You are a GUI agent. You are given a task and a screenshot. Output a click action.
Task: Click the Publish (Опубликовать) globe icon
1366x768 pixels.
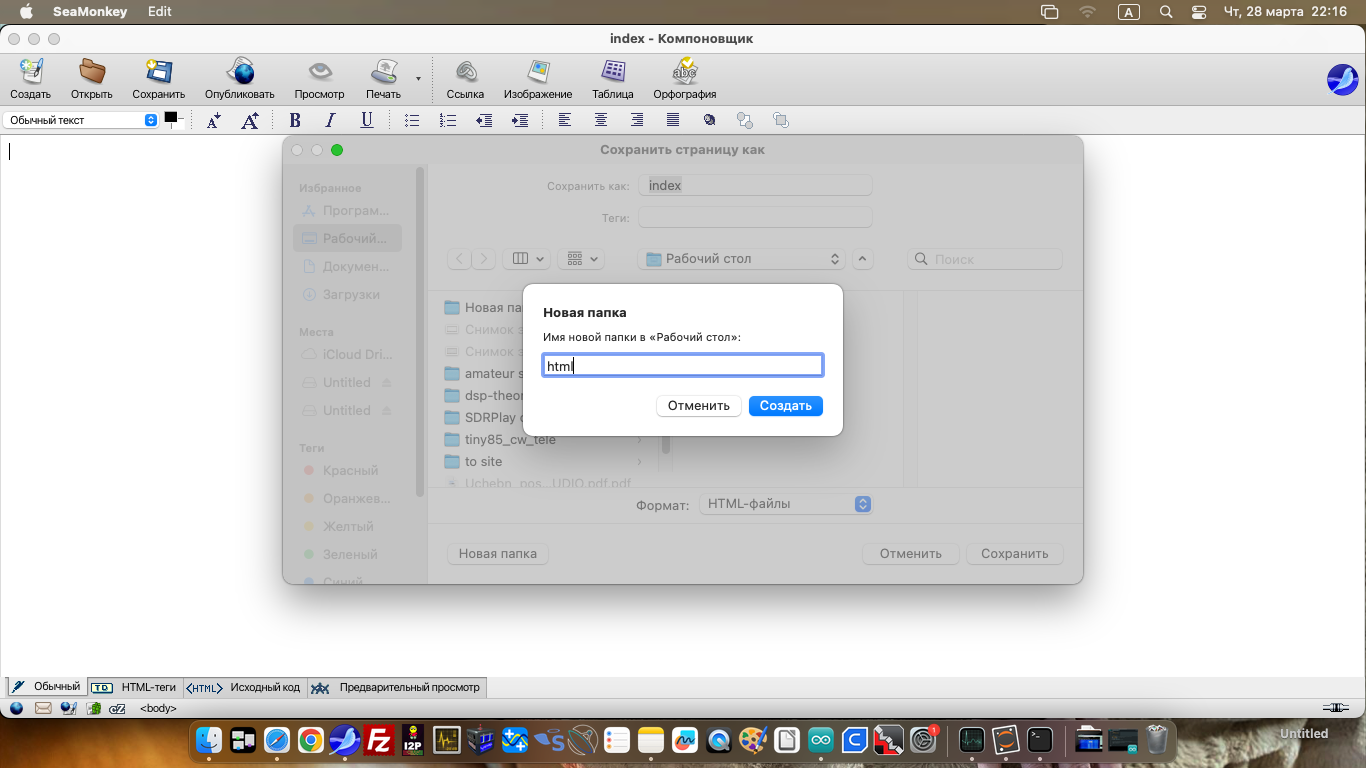(x=240, y=73)
